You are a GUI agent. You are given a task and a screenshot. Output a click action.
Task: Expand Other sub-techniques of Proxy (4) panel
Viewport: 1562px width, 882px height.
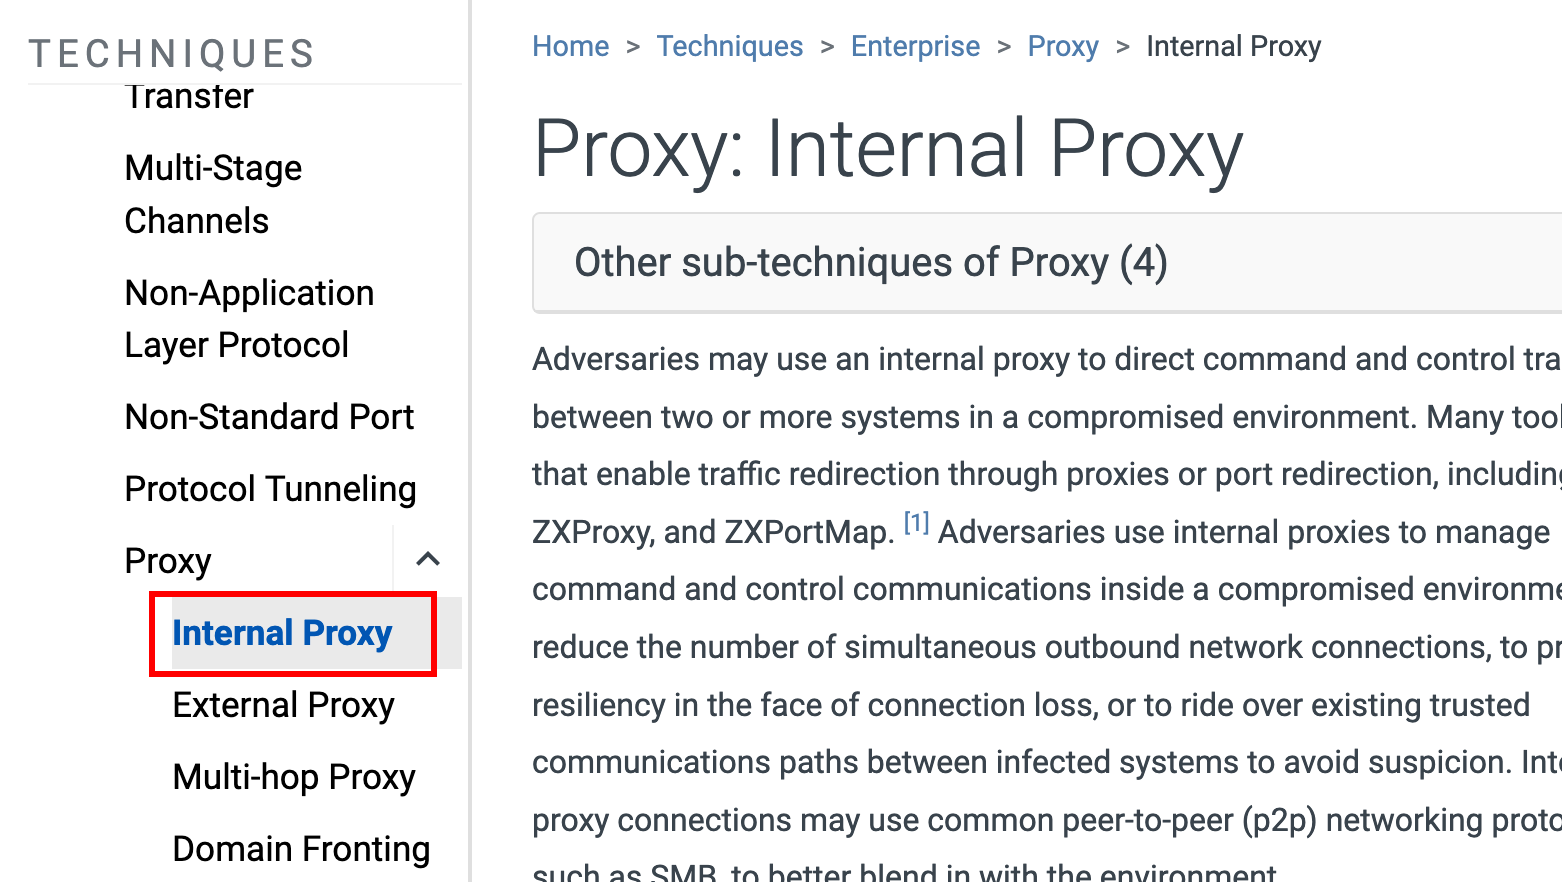[x=870, y=263]
